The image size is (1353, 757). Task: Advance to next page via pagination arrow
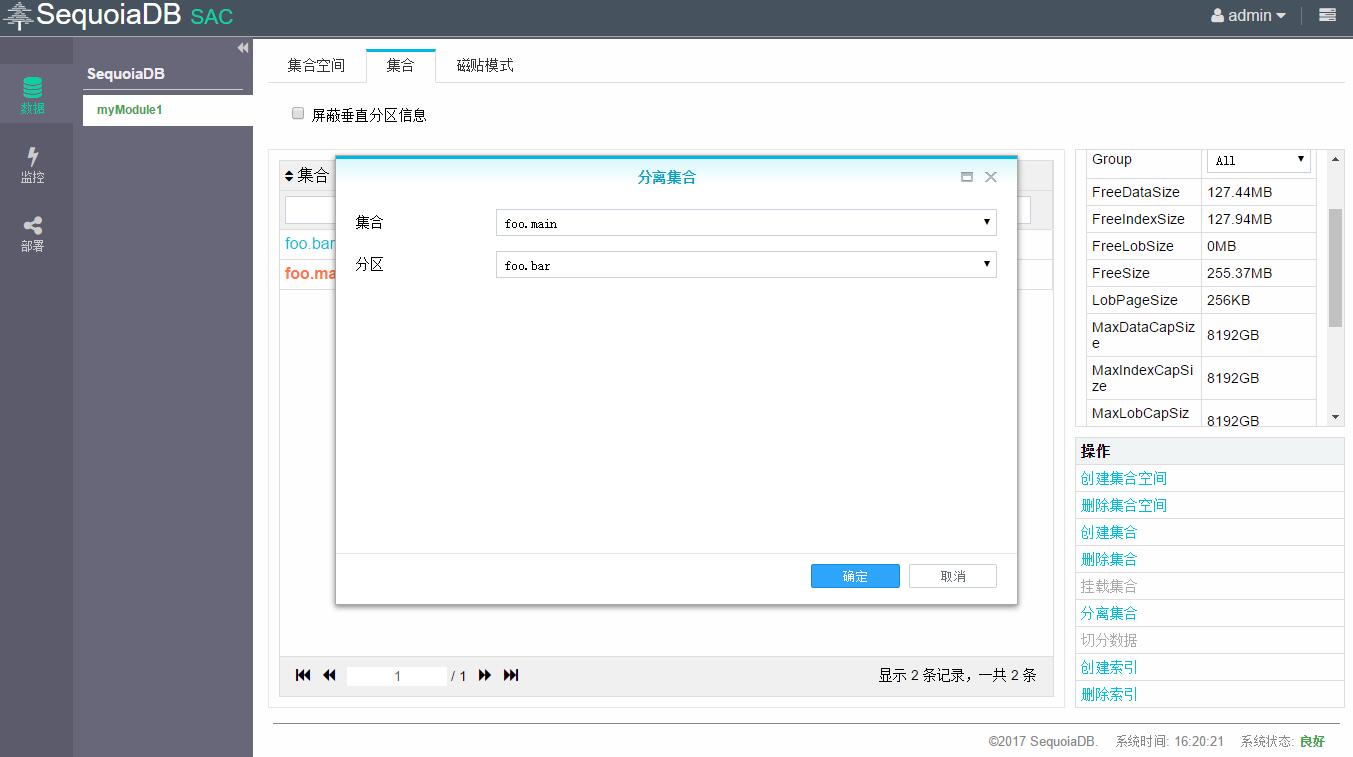click(485, 675)
